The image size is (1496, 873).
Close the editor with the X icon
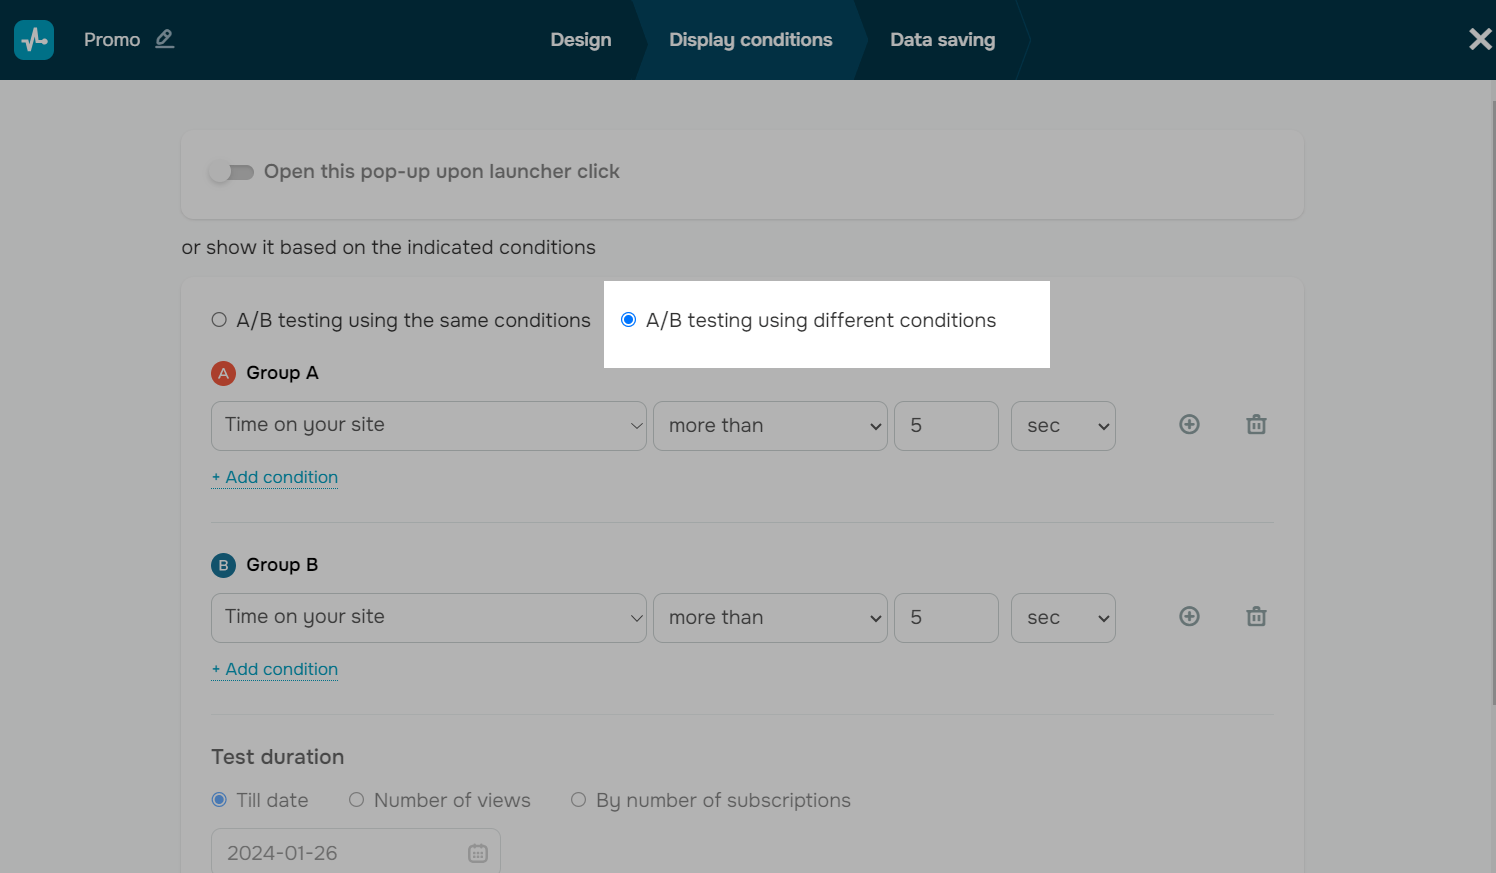[1479, 39]
